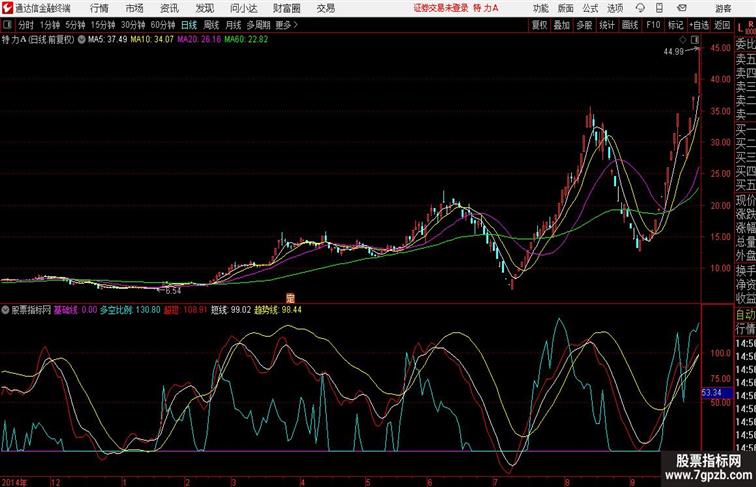
Task: Switch to 60分钟 period
Action: point(163,25)
